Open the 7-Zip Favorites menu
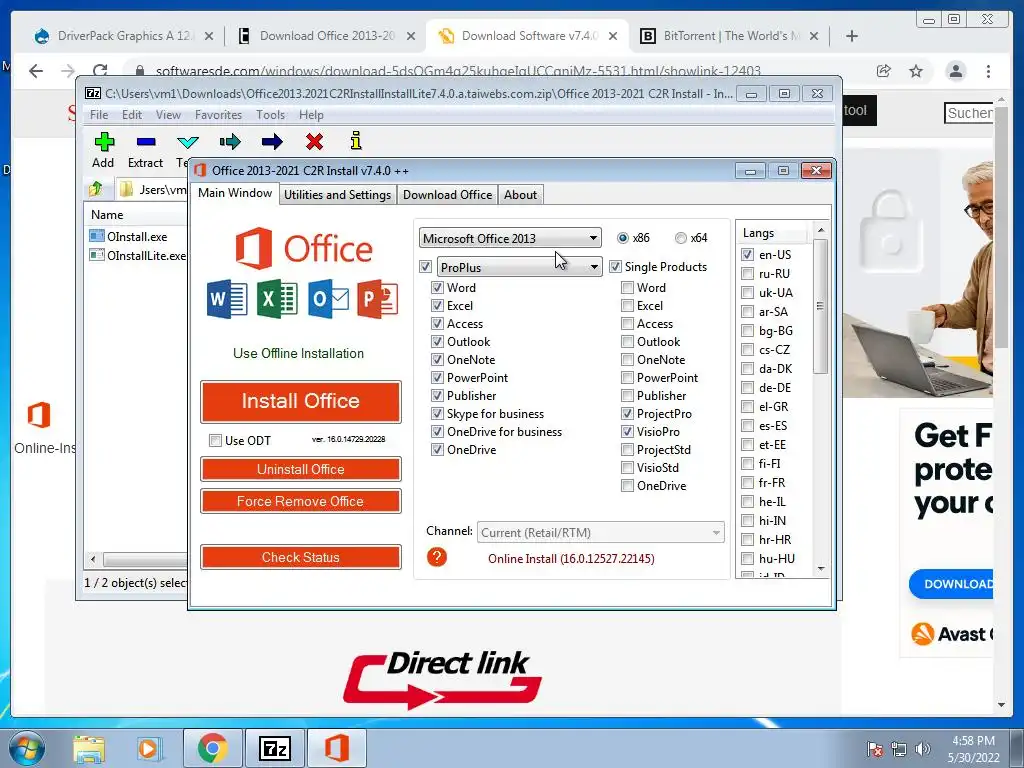Viewport: 1024px width, 768px height. point(218,115)
